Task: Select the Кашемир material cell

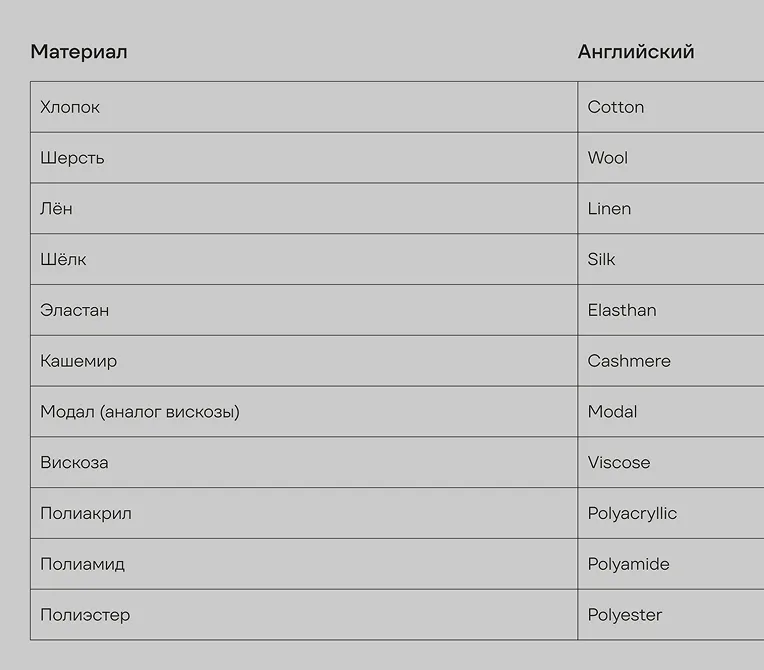Action: pos(304,361)
